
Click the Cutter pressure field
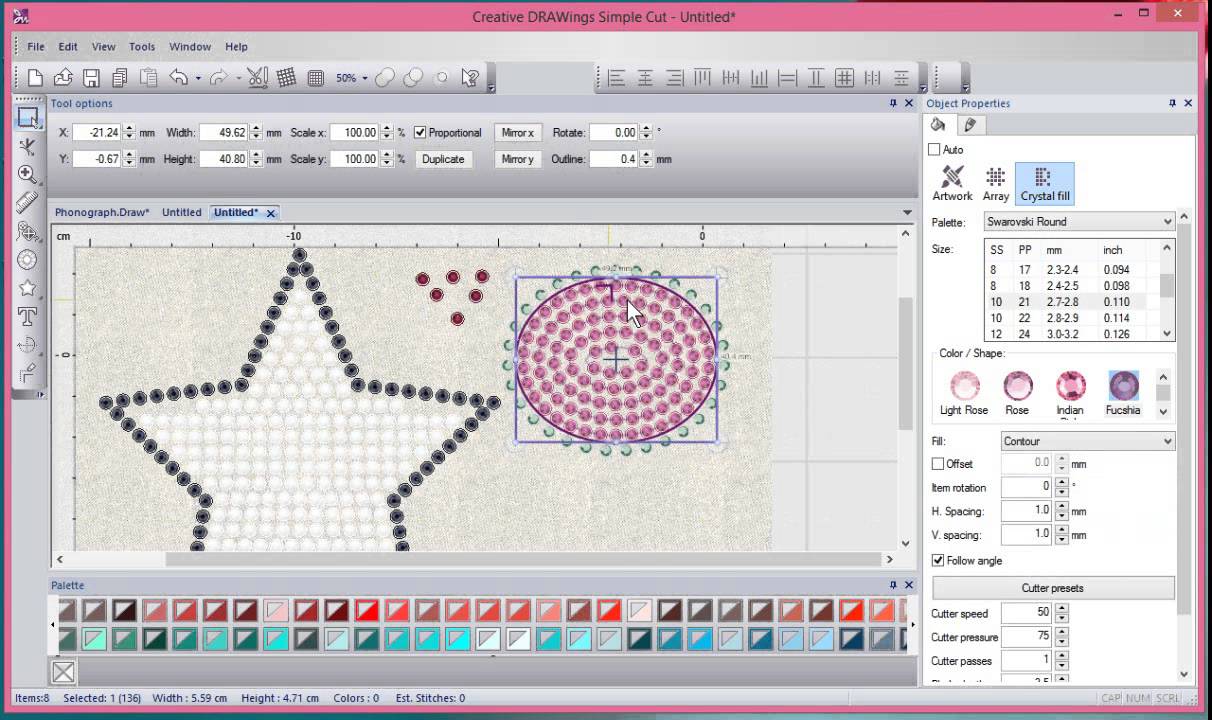coord(1026,637)
